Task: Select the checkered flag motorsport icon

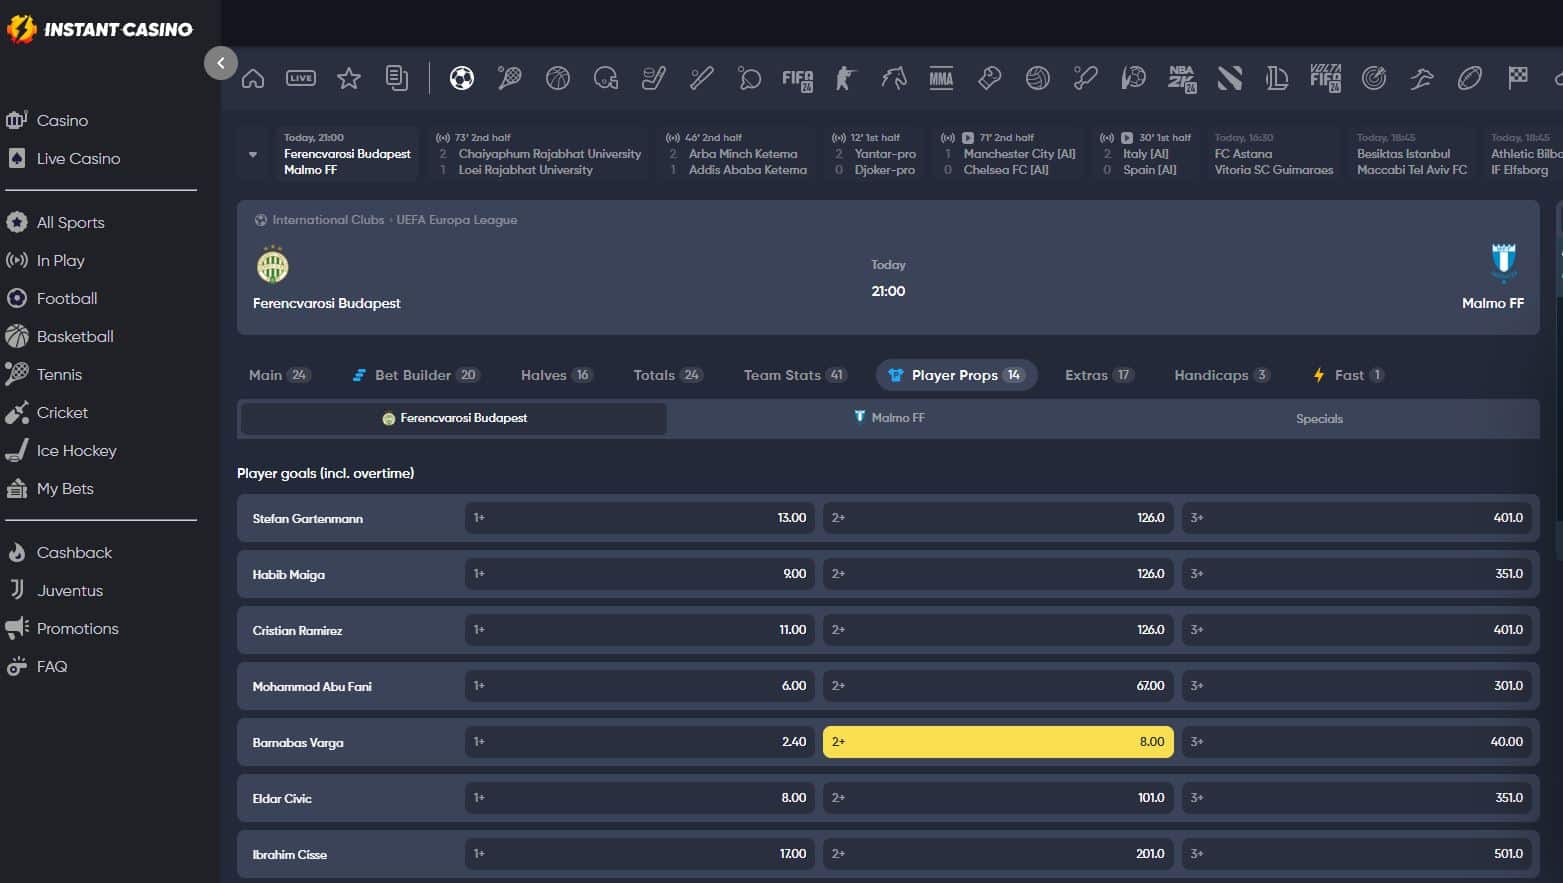Action: point(1518,77)
